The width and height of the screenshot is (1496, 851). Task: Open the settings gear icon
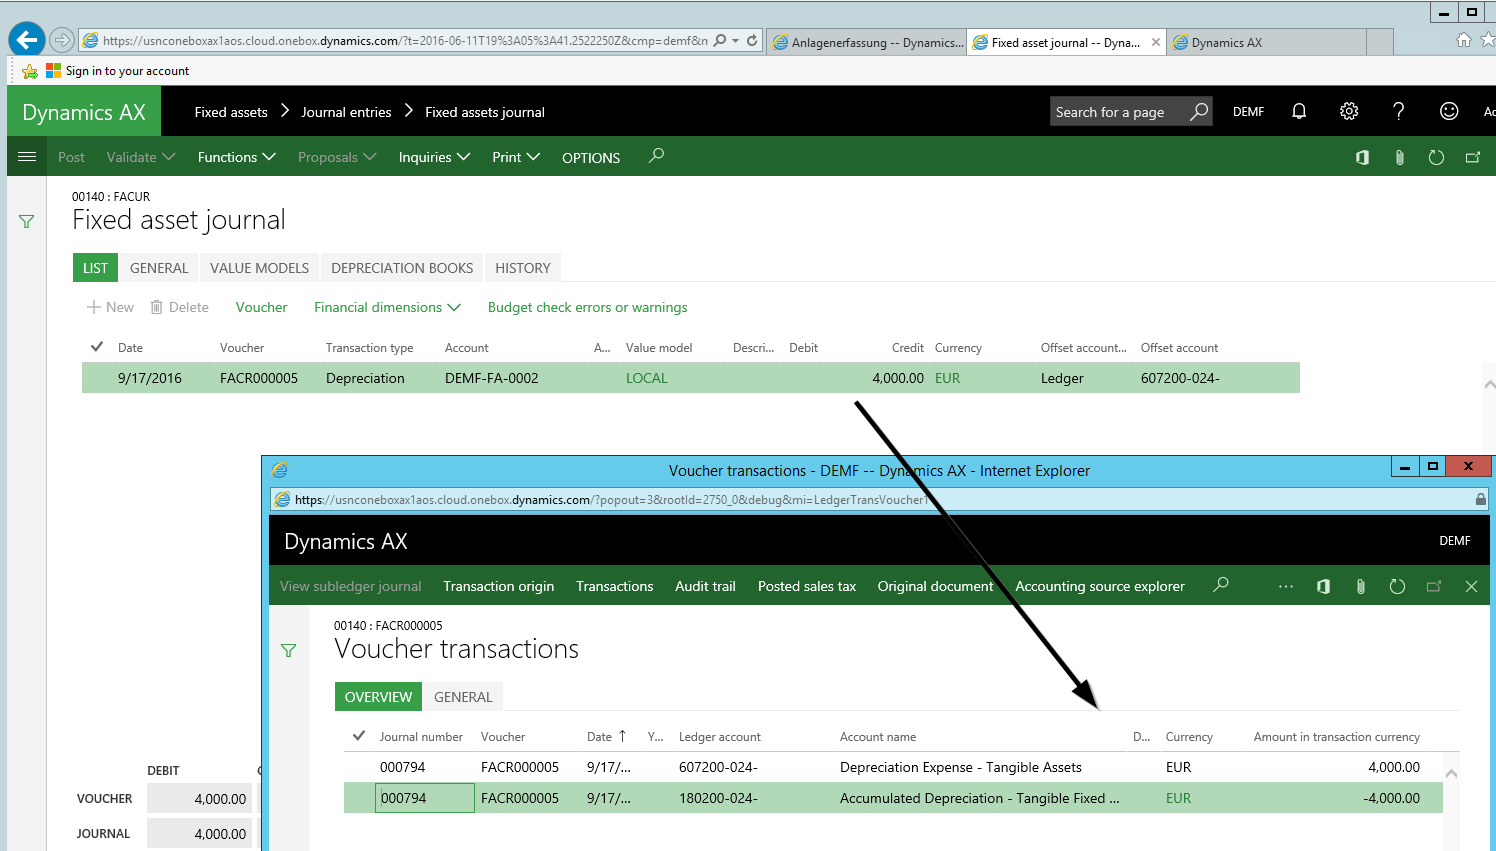(1349, 111)
